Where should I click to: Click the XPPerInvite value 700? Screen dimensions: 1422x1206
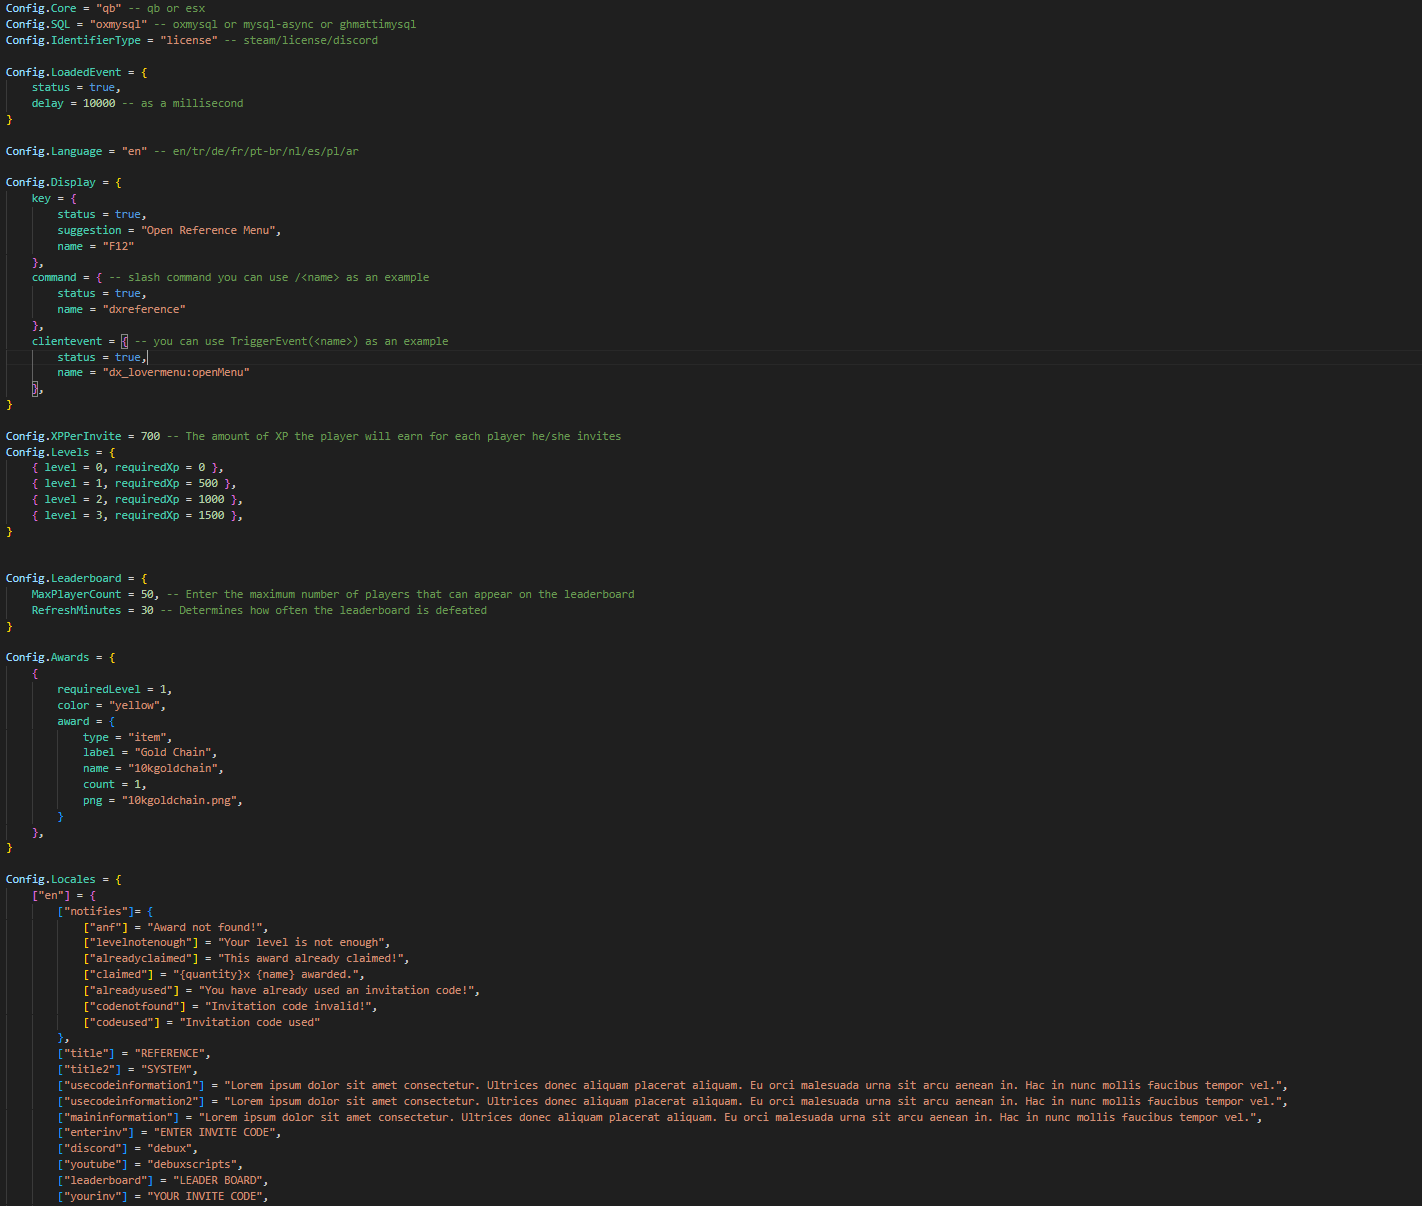click(150, 436)
